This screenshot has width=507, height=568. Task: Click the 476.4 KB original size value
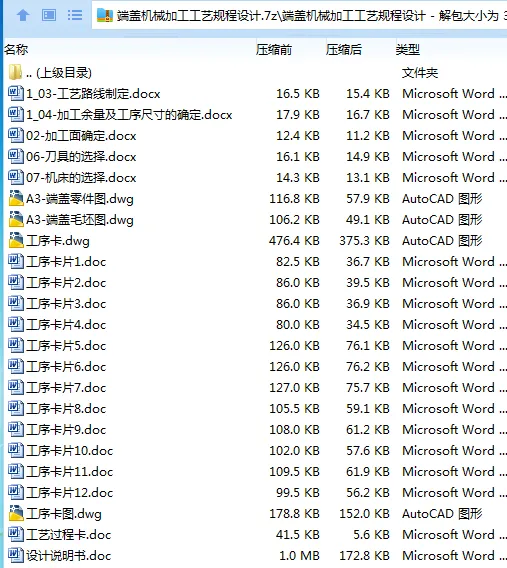(x=294, y=241)
